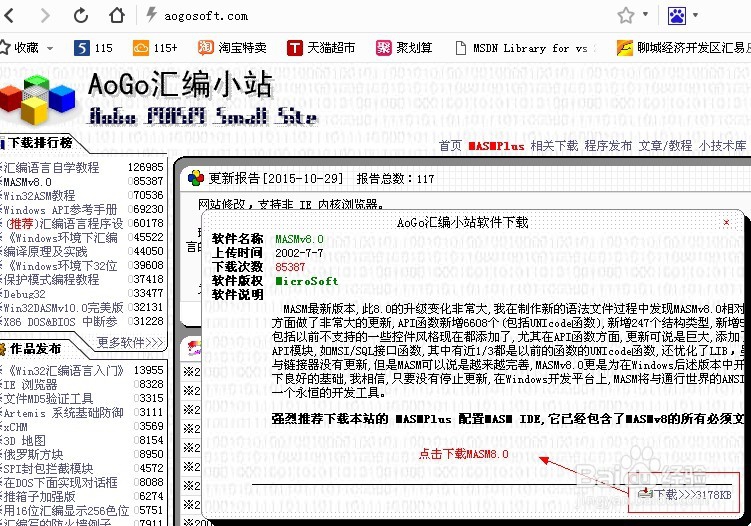Open X86 DOS&BIOS 中断参 entry

(x=60, y=321)
